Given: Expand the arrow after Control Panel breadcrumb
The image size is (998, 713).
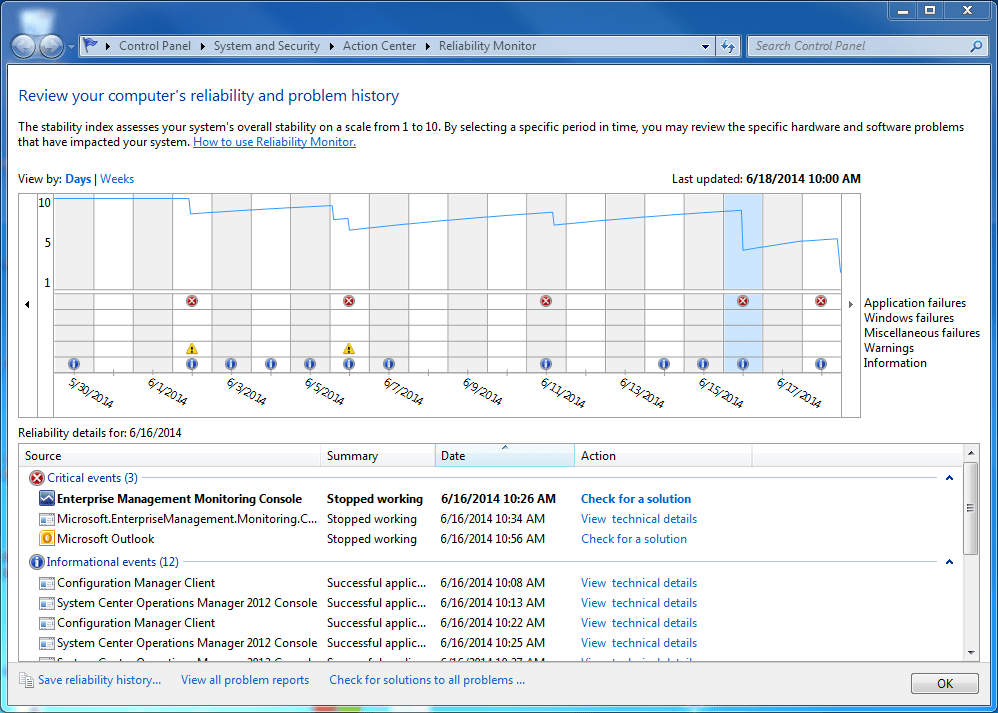Looking at the screenshot, I should [x=203, y=46].
